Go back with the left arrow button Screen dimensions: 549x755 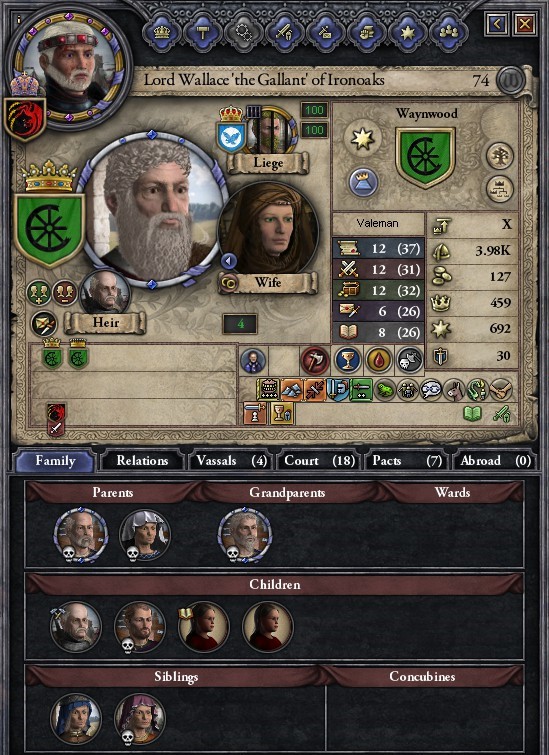[497, 23]
